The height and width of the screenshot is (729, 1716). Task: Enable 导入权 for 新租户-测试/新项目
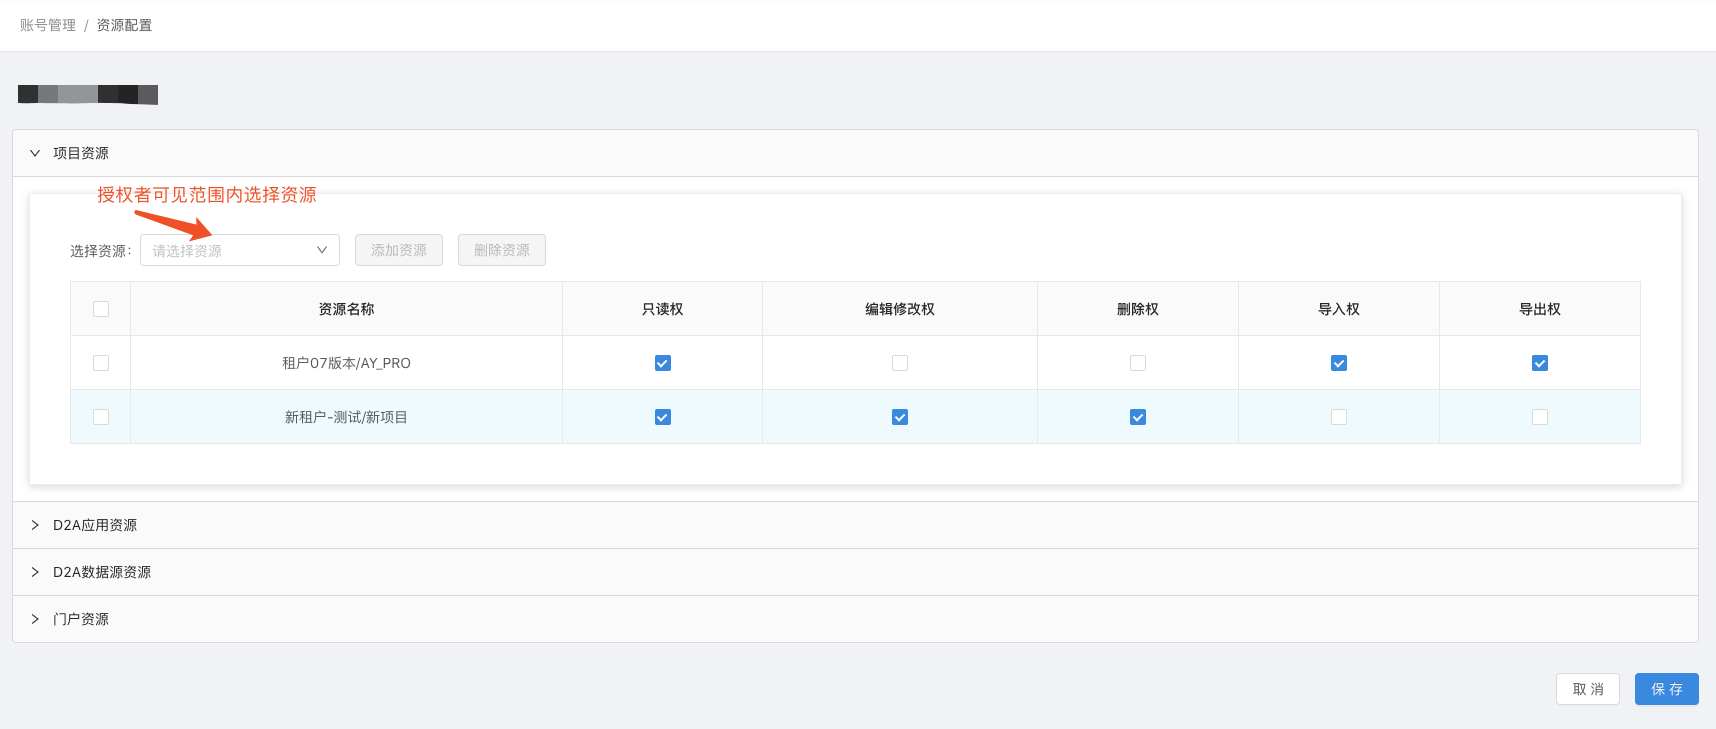tap(1339, 417)
